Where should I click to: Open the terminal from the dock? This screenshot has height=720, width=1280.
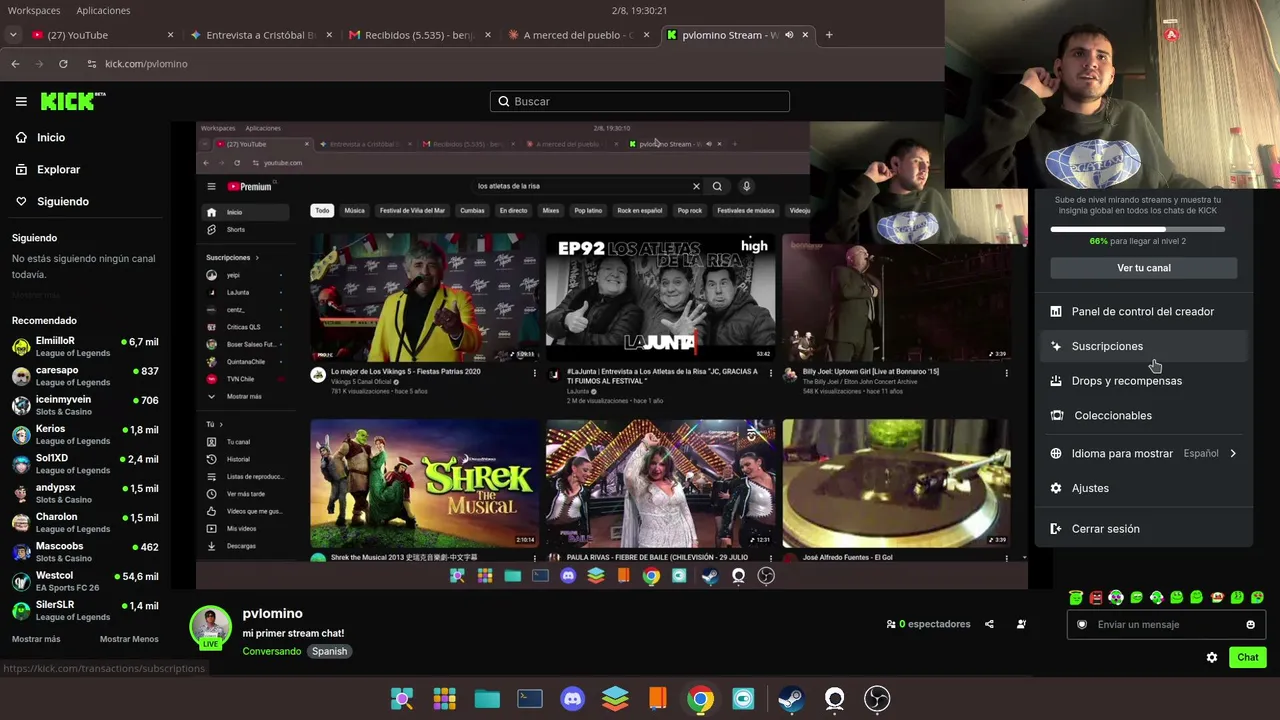click(530, 699)
